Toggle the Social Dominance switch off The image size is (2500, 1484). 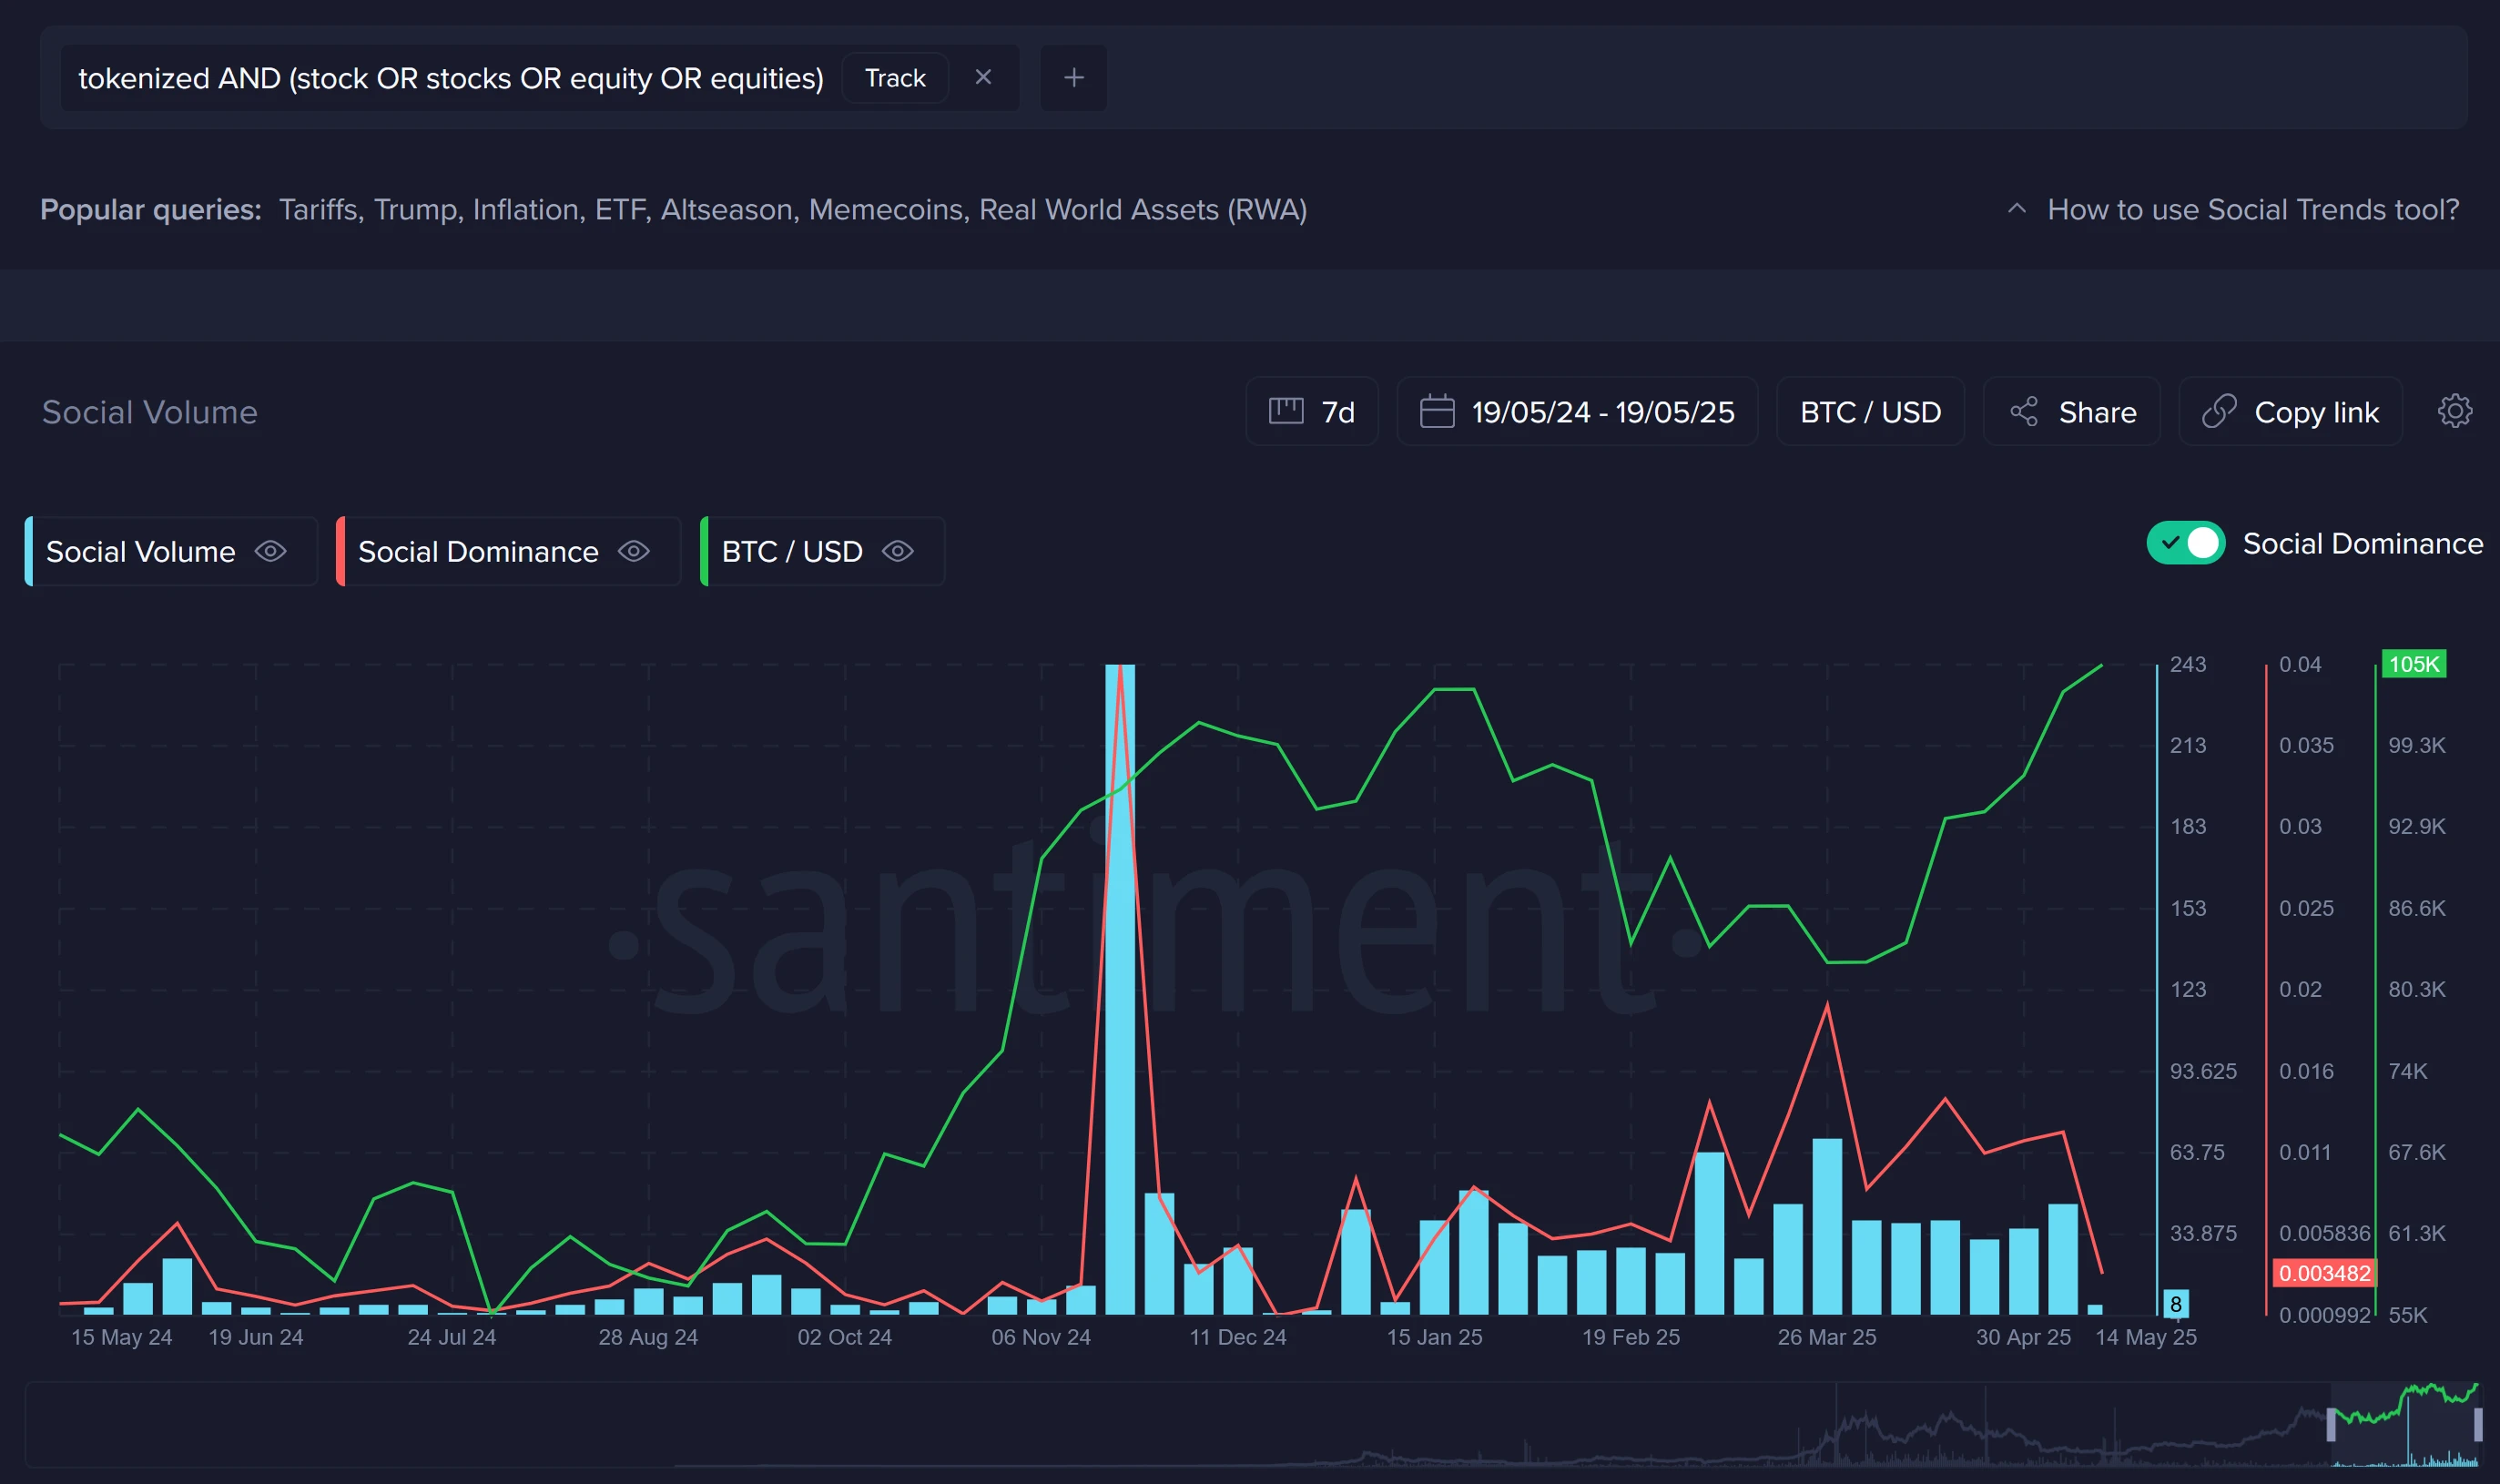(2187, 543)
